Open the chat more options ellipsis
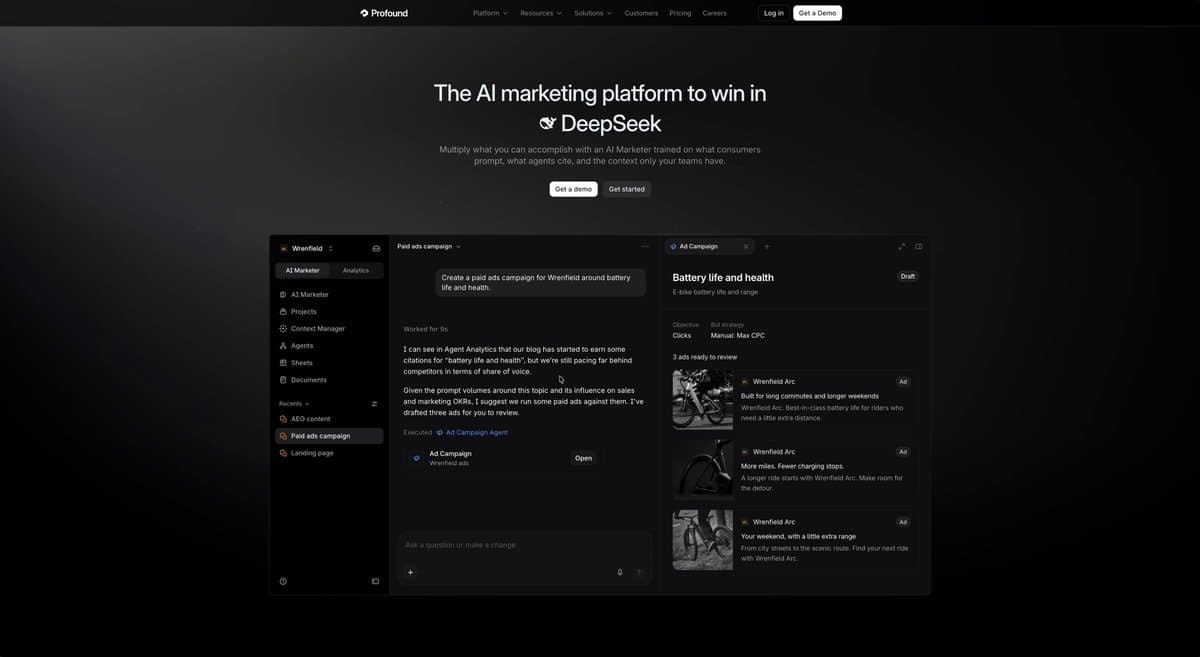1200x657 pixels. point(645,246)
